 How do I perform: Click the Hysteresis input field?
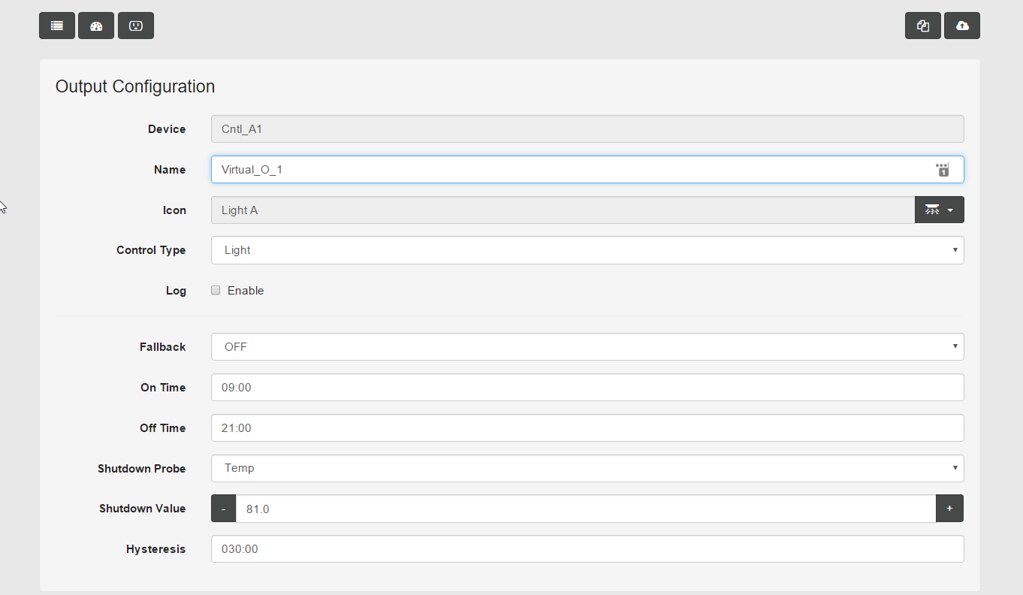(587, 549)
